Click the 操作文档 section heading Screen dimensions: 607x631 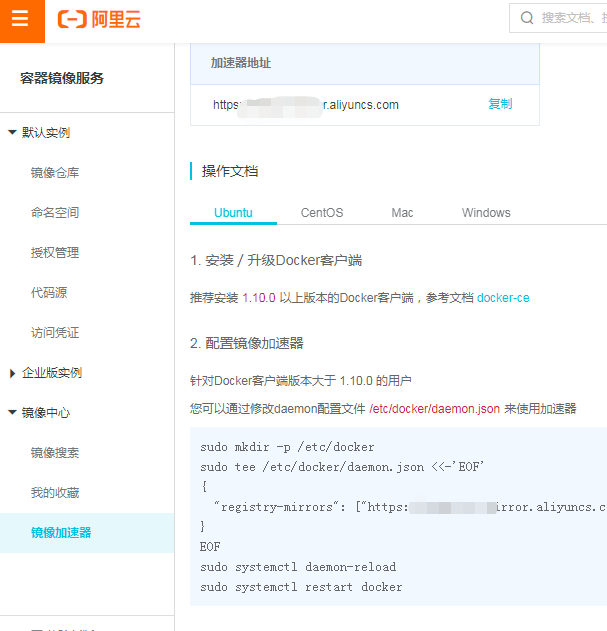[230, 171]
